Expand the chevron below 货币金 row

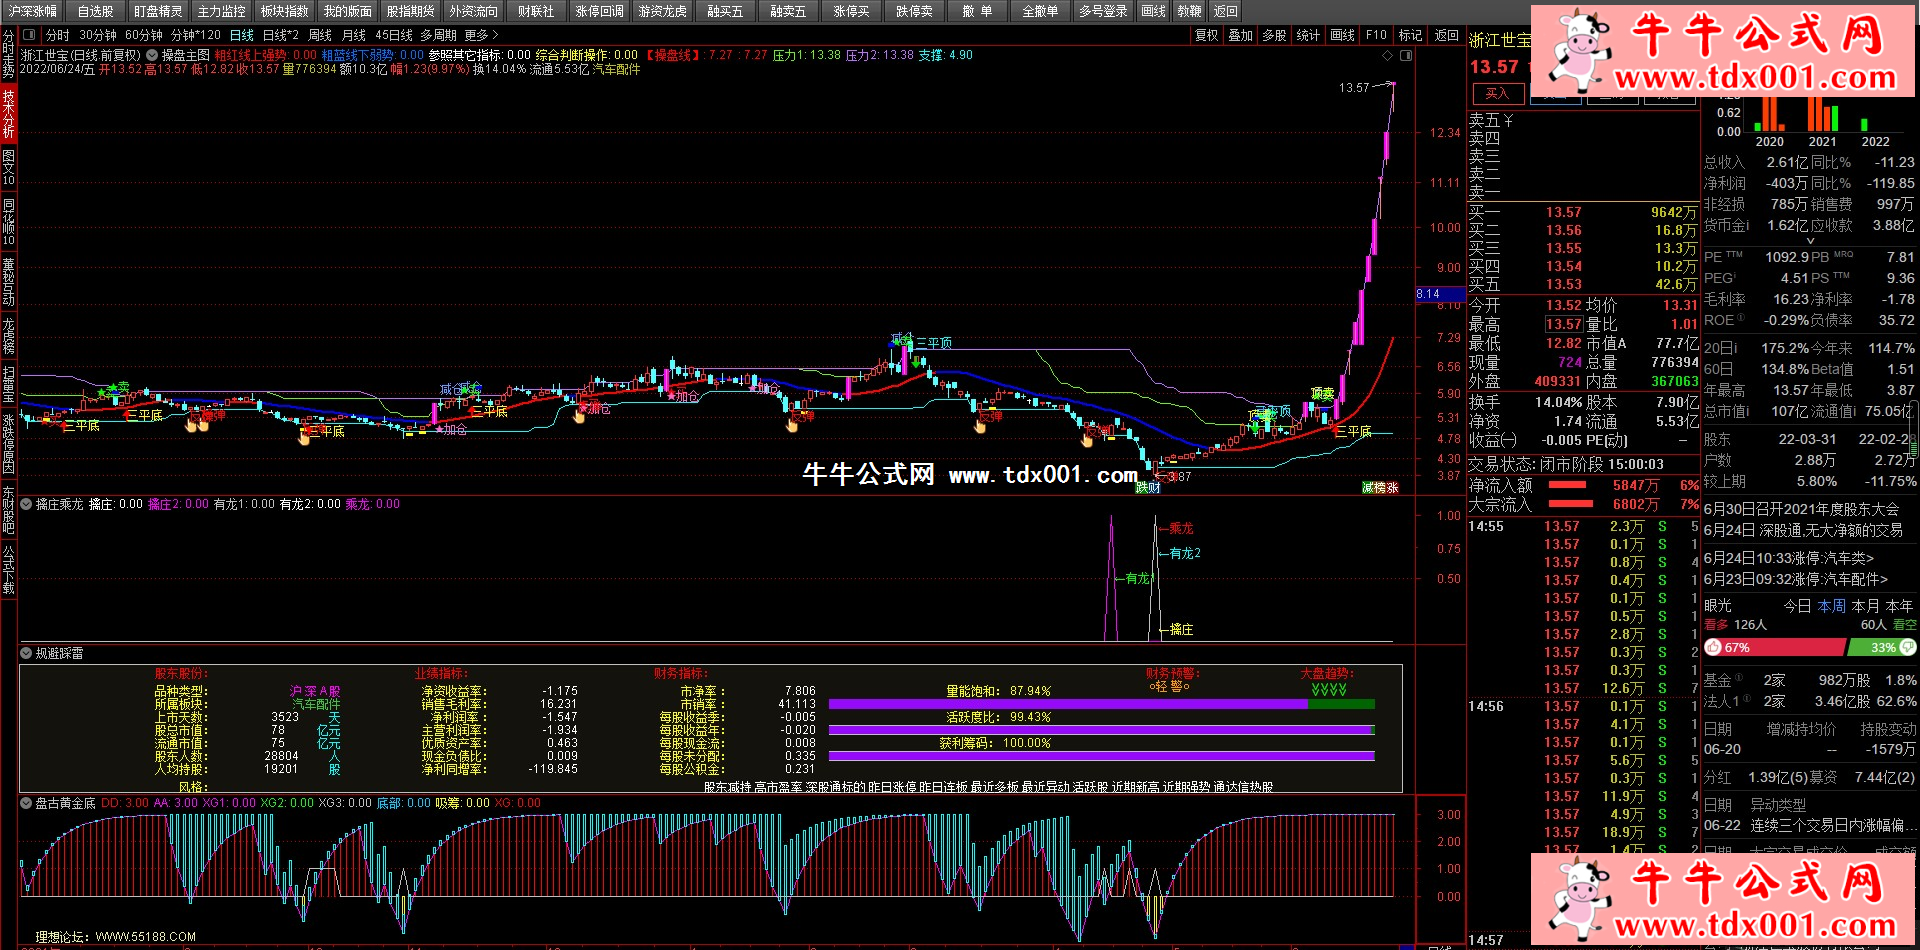coord(1810,241)
